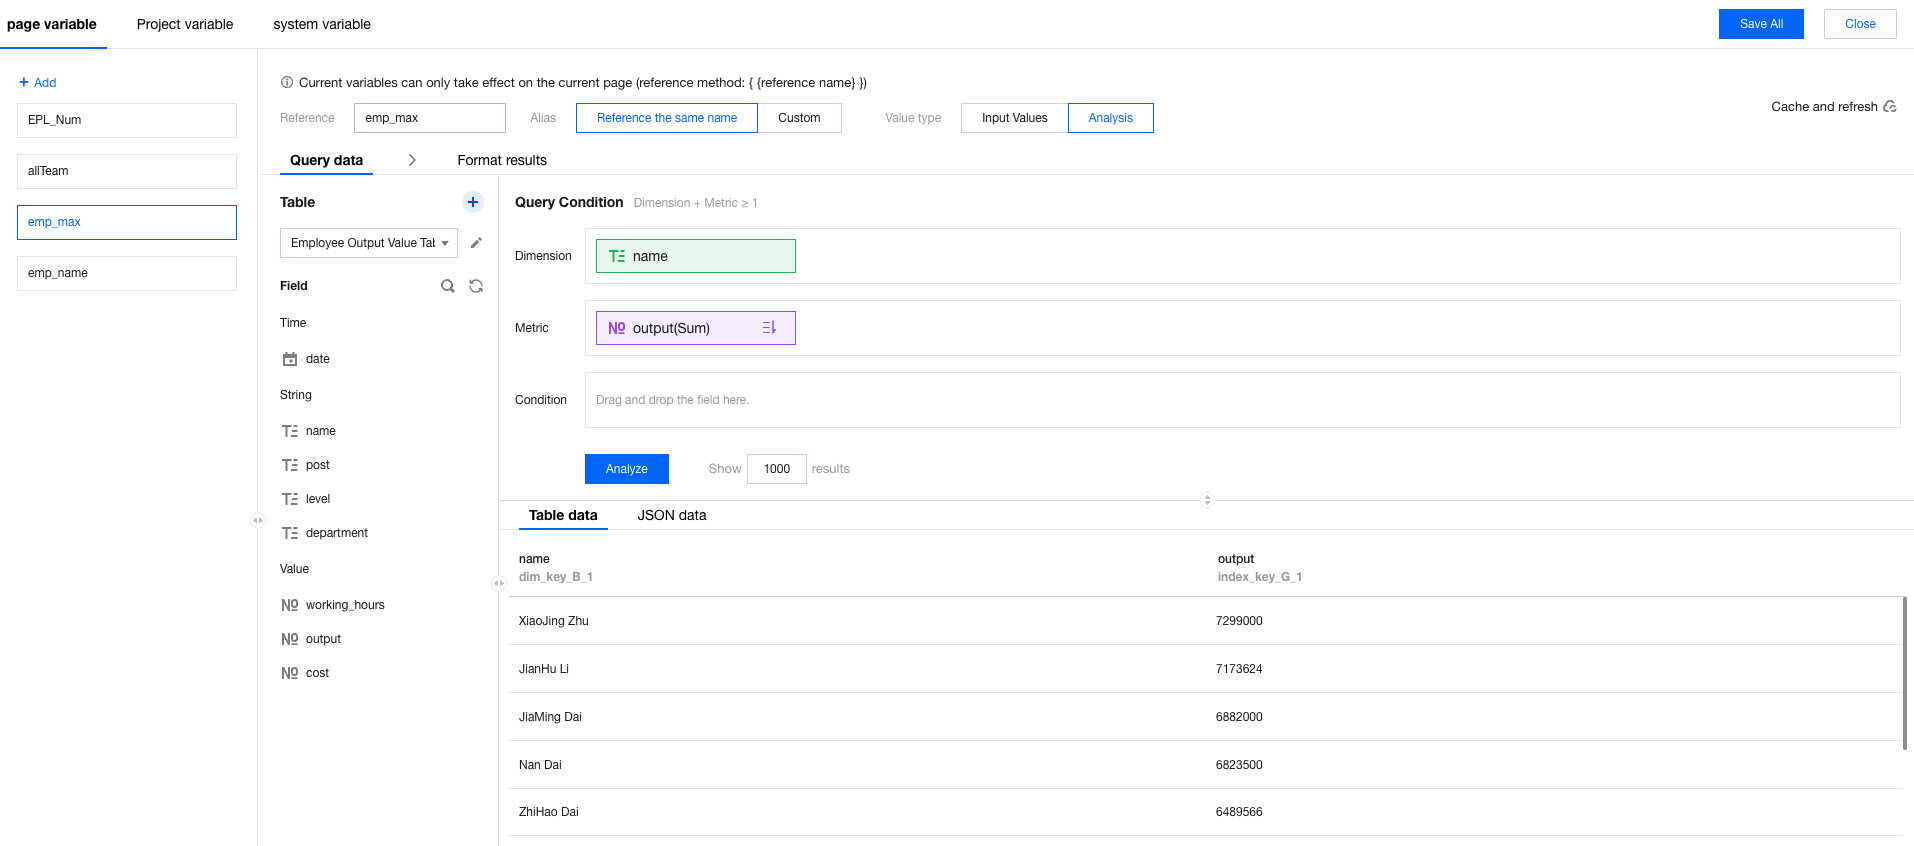Screen dimensions: 1914x846
Task: Click the number icon beside working_hours
Action: [x=290, y=605]
